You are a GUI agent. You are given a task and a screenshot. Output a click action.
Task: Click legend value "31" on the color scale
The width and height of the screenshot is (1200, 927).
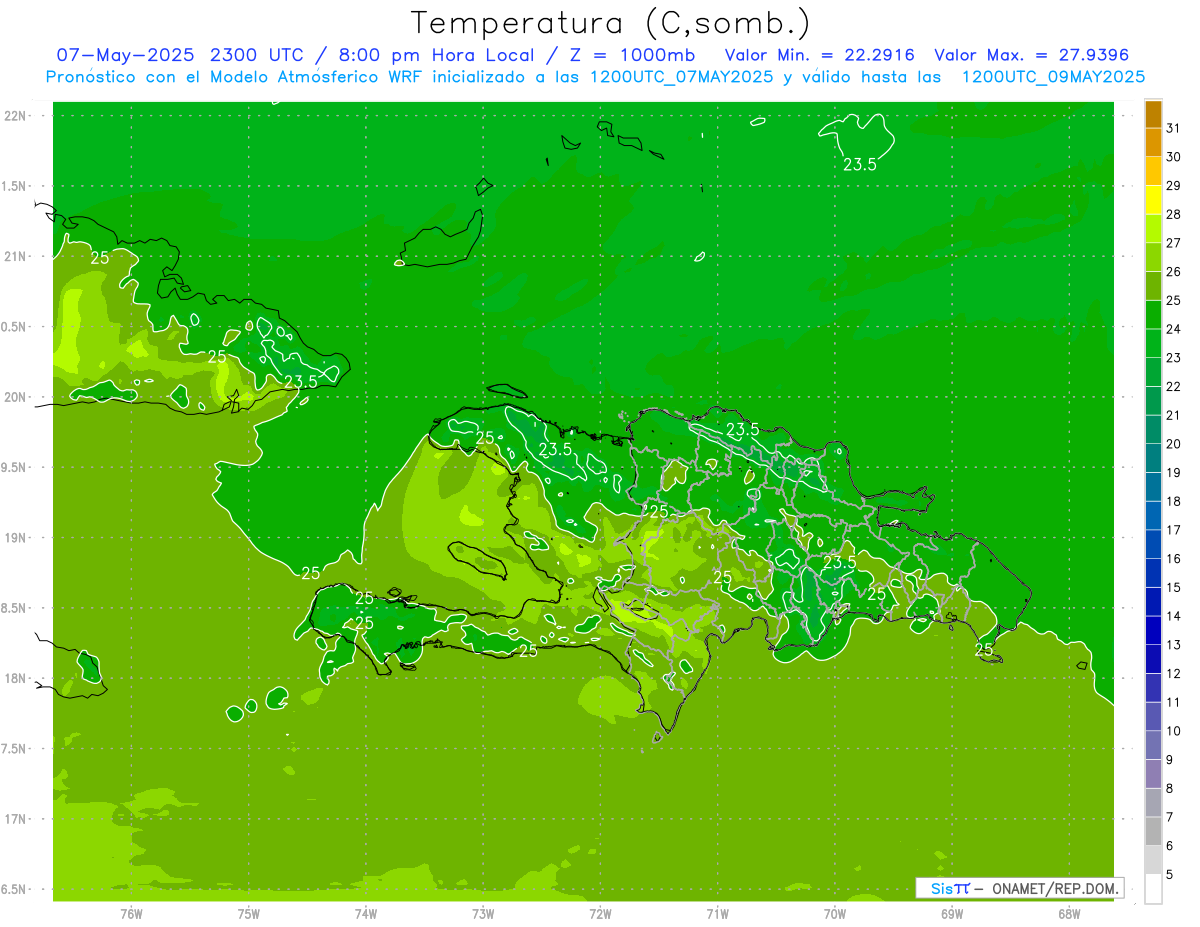[x=1173, y=128]
